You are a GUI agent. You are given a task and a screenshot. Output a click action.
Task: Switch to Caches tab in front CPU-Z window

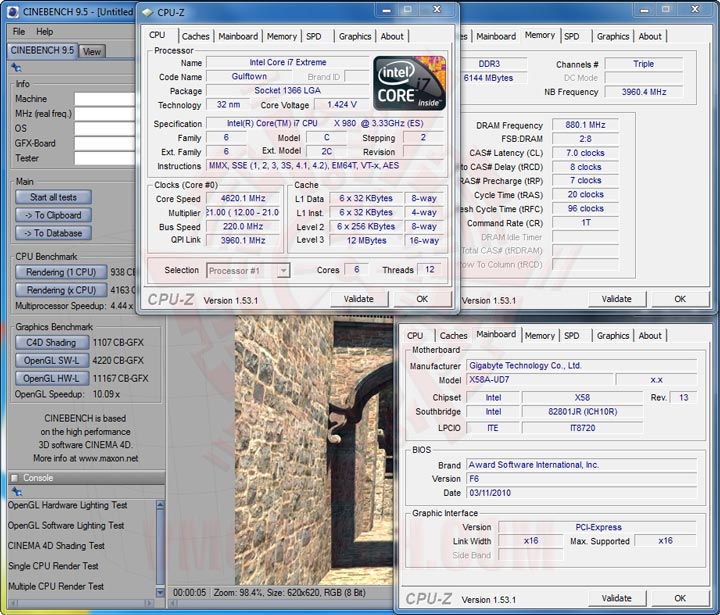click(x=196, y=36)
